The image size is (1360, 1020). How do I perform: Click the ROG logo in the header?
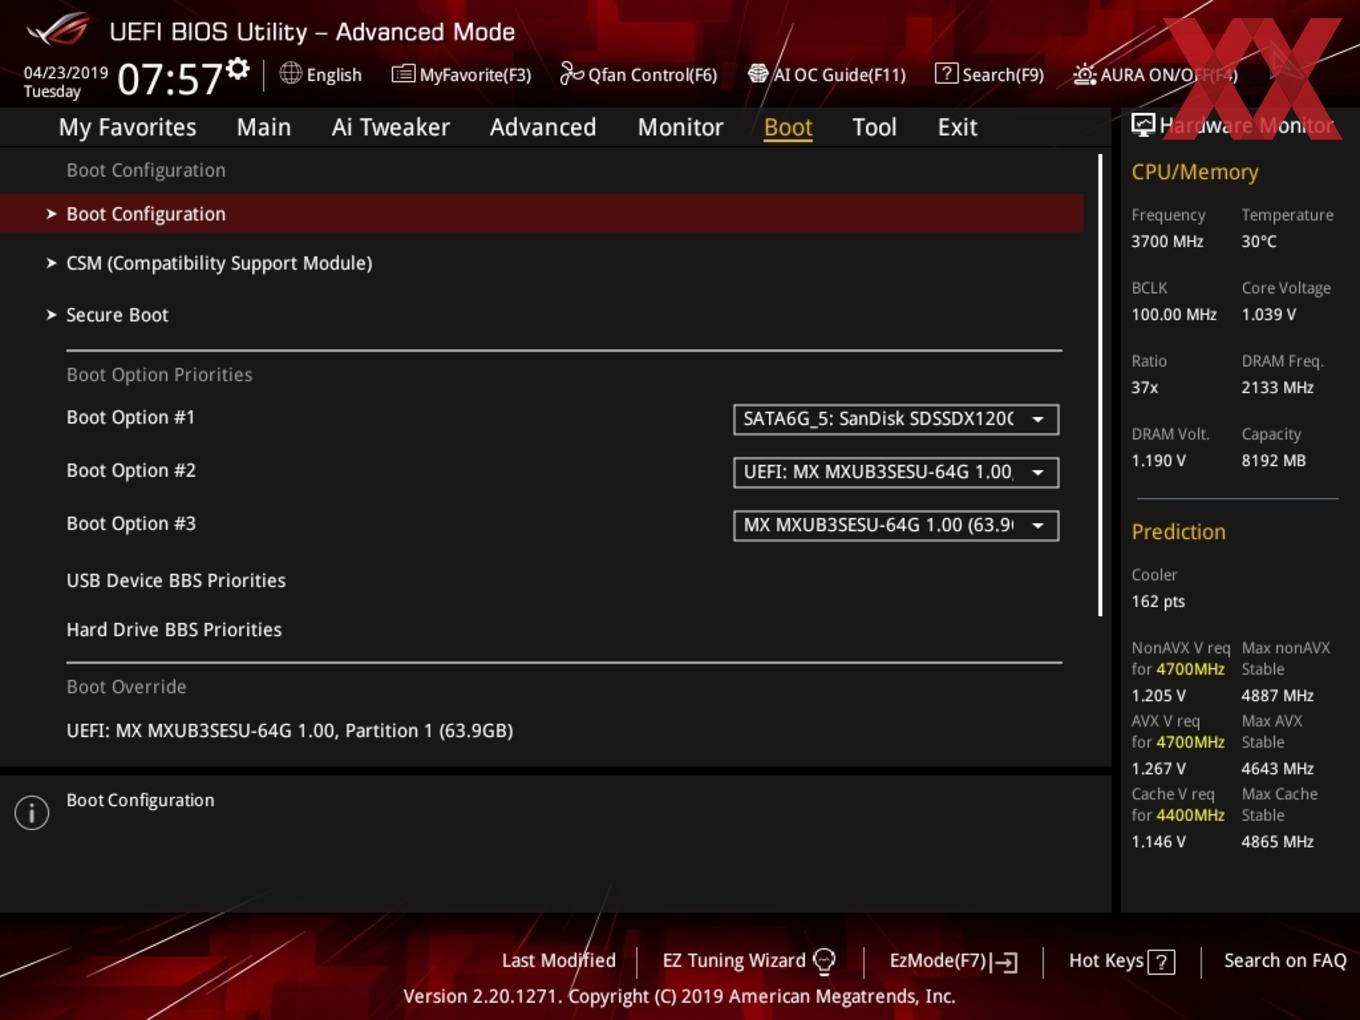click(57, 30)
